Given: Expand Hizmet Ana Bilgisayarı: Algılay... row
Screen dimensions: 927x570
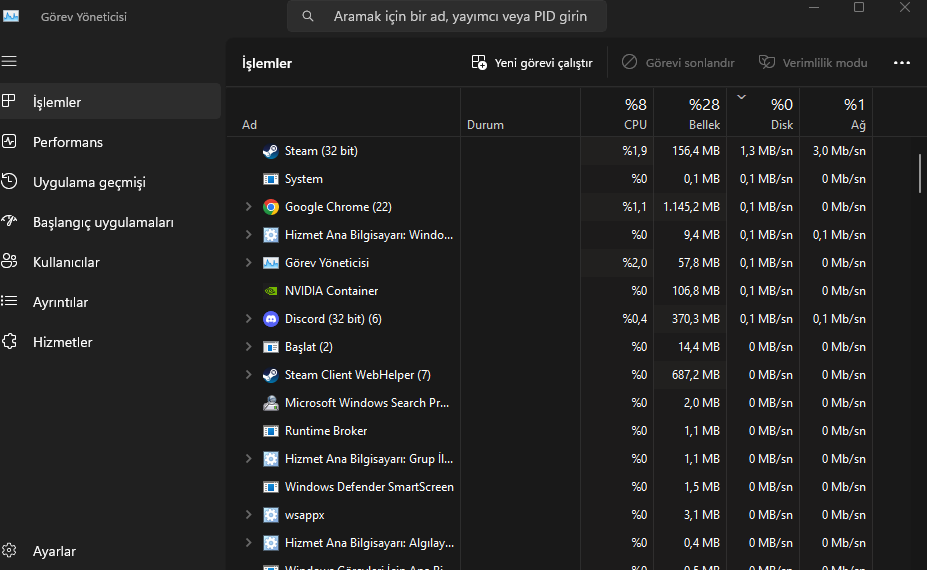Looking at the screenshot, I should [x=248, y=542].
